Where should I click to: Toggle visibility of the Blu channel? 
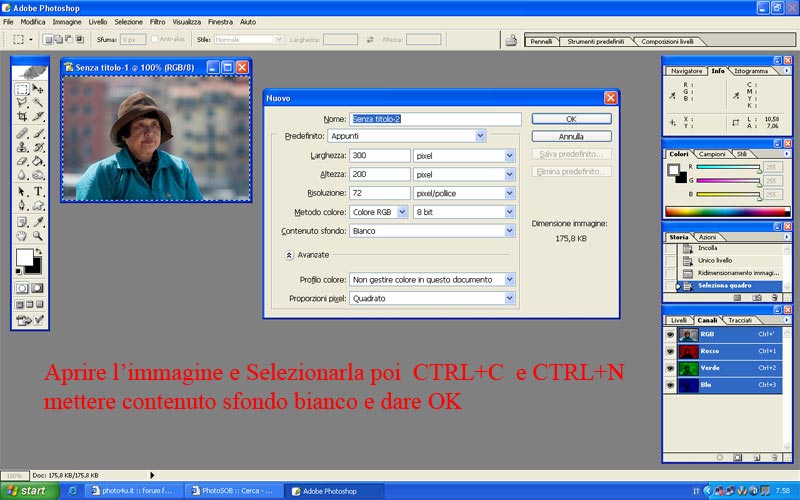coord(670,385)
